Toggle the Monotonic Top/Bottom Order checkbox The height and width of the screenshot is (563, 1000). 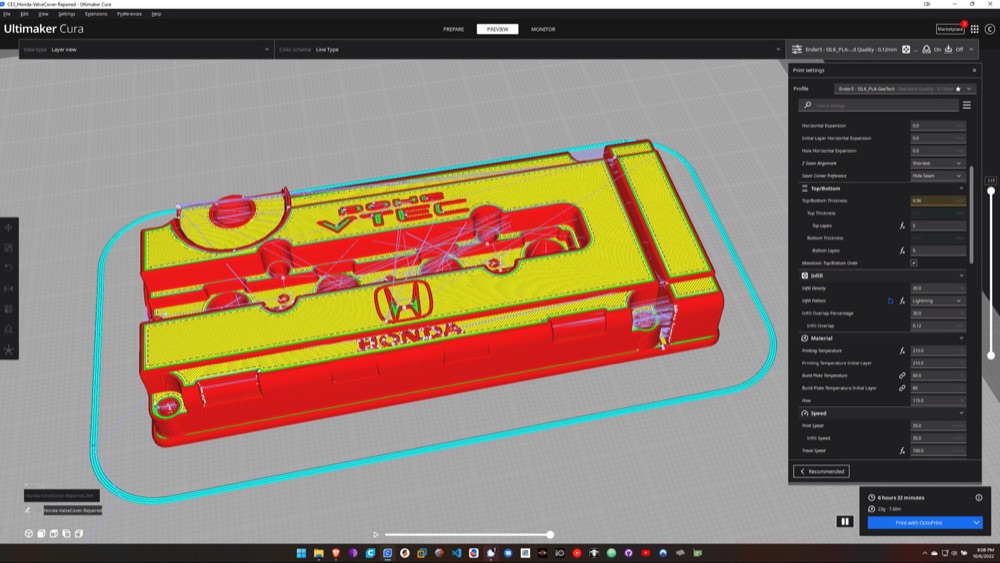914,263
